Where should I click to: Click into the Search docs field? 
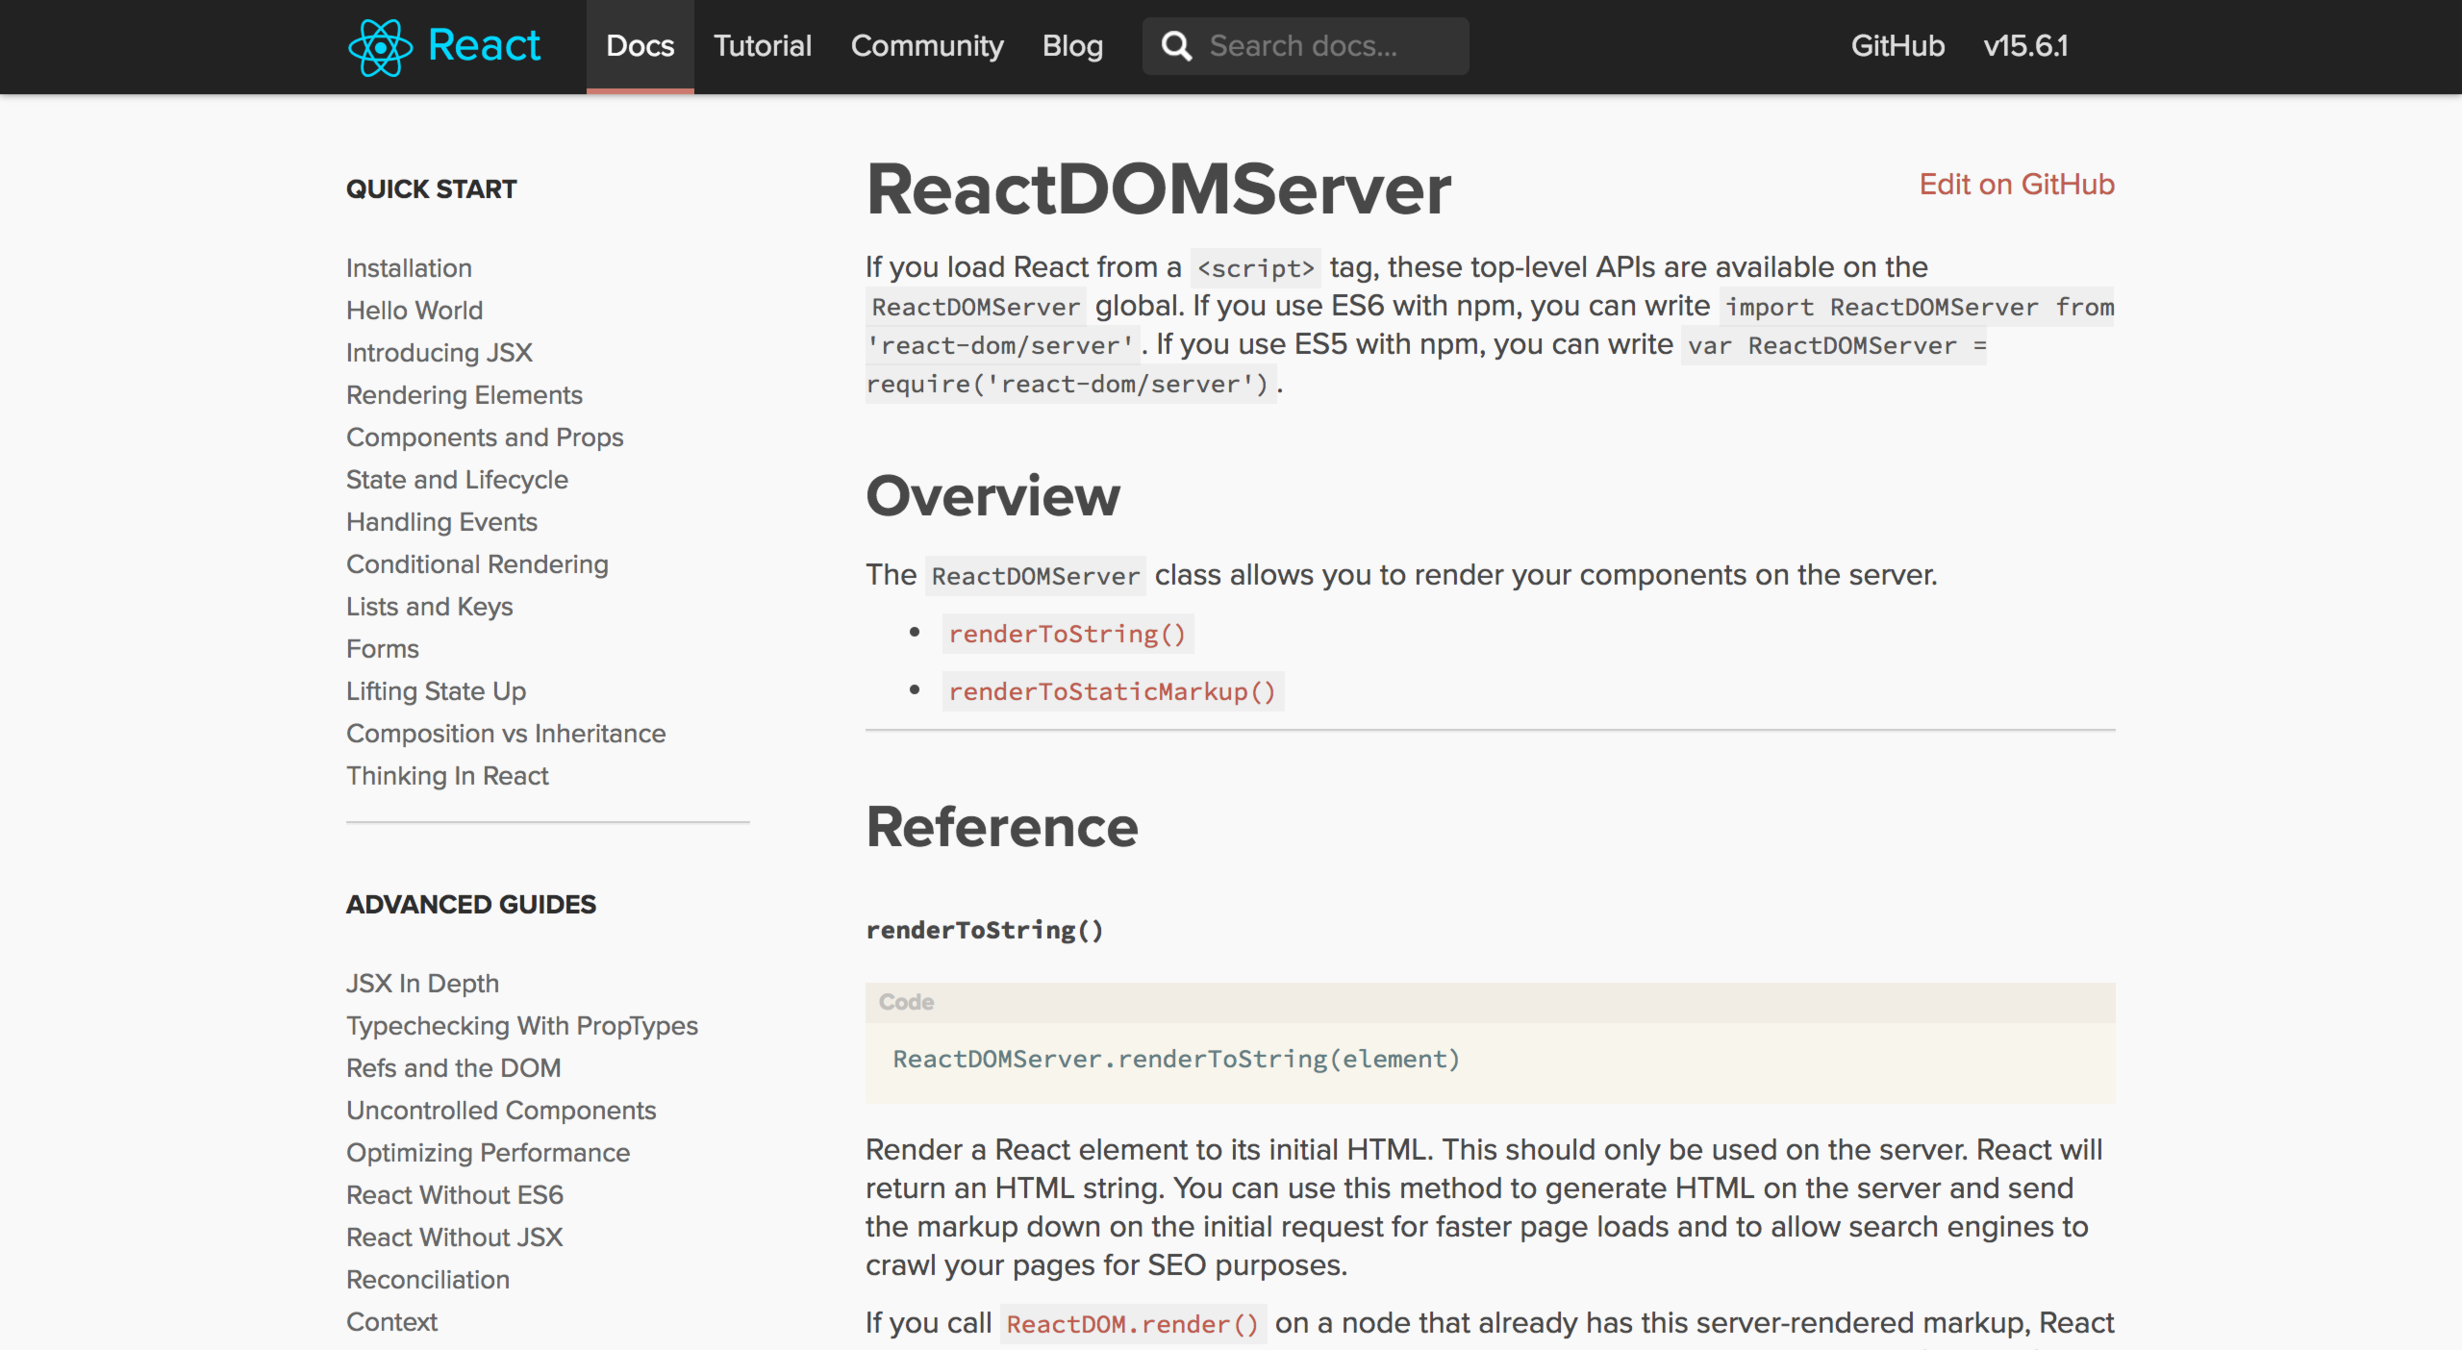click(x=1330, y=46)
